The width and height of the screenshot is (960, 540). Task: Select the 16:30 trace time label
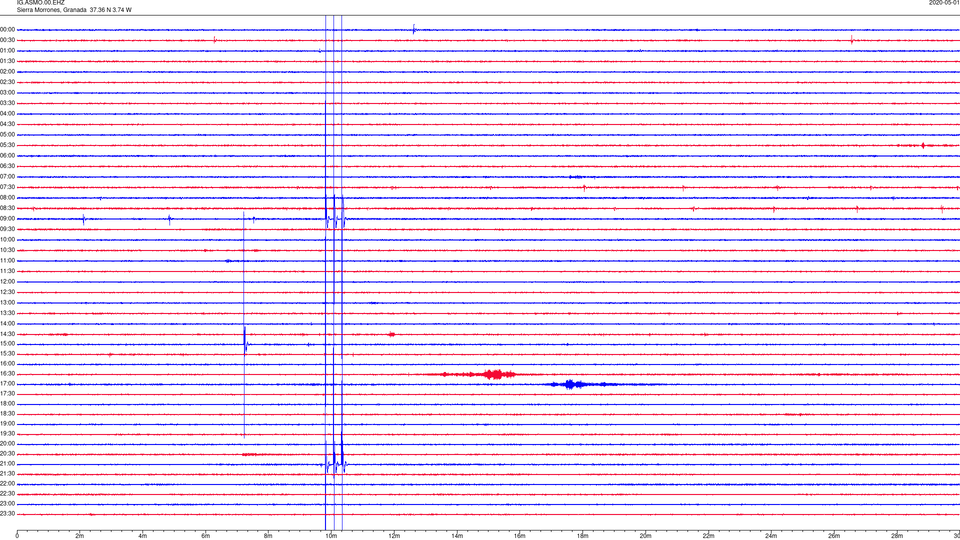coord(8,373)
